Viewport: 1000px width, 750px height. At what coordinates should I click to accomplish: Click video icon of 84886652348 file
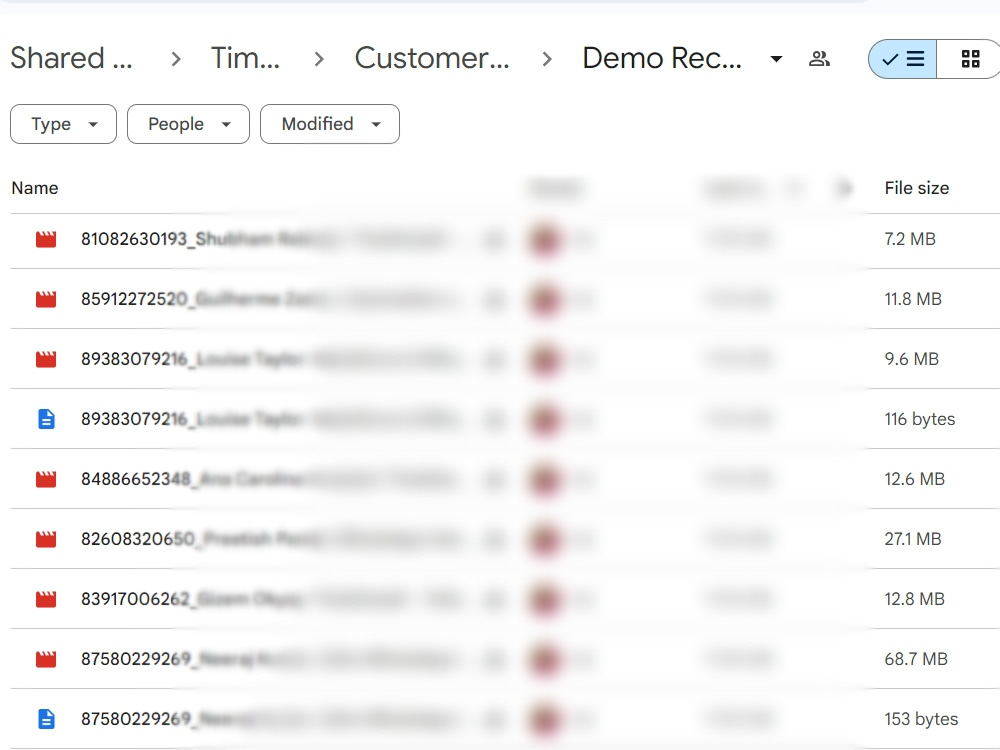tap(46, 479)
